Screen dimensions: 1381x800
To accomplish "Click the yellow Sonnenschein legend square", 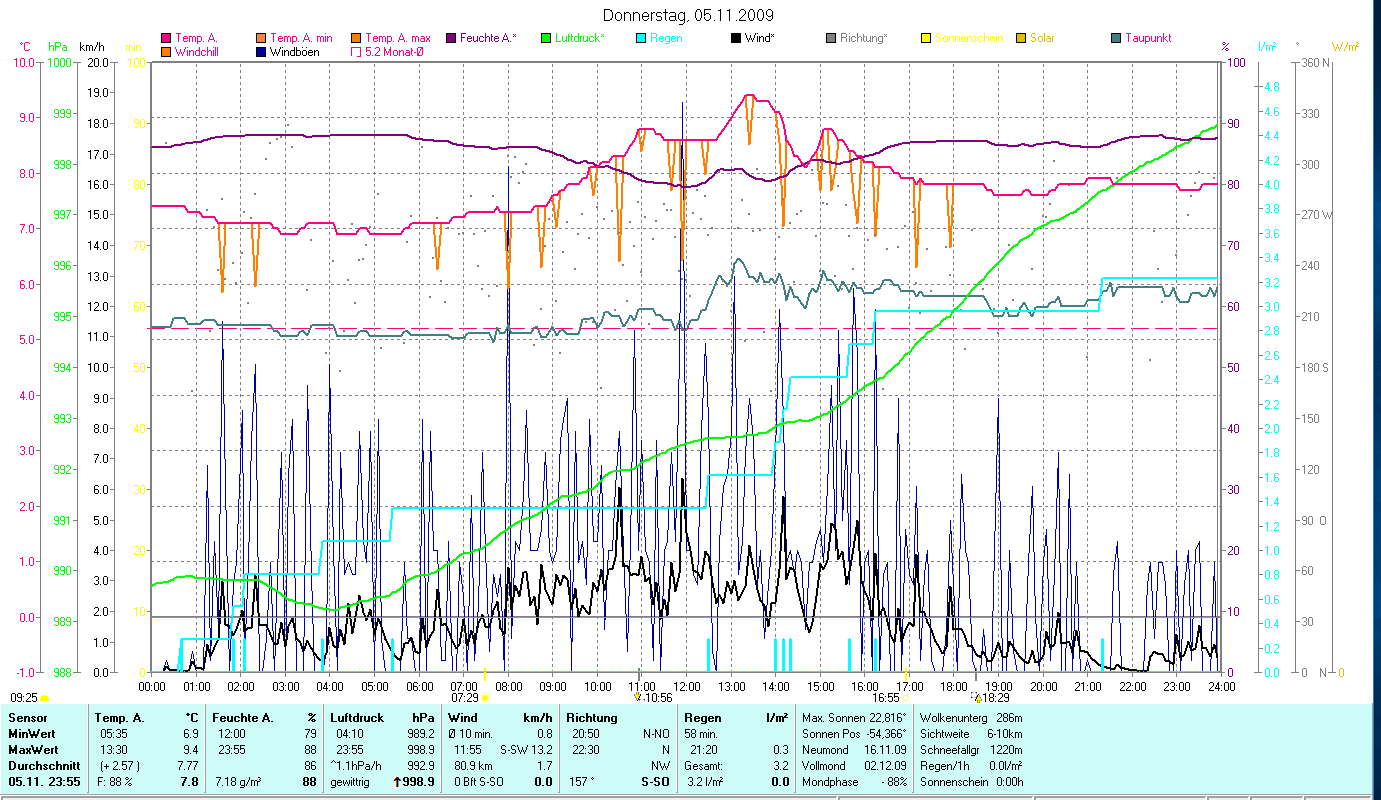I will pyautogui.click(x=926, y=38).
